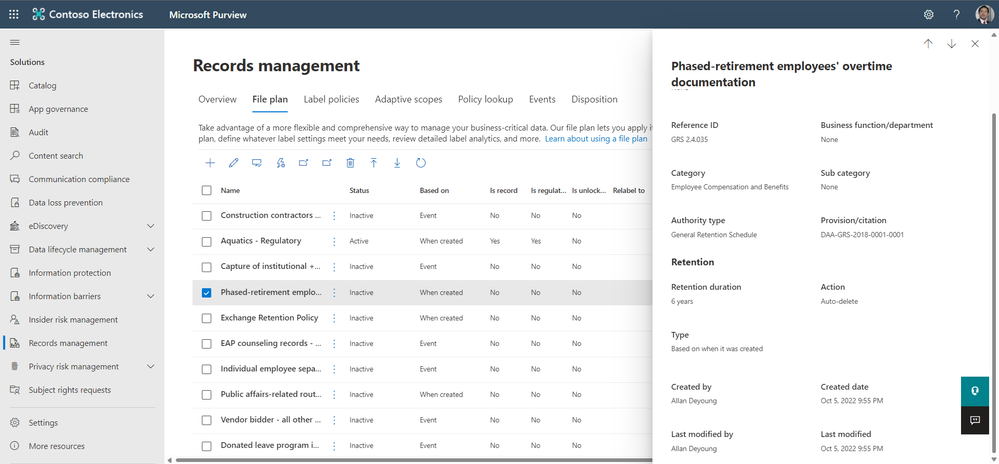Go to previous item with up arrow
Image resolution: width=999 pixels, height=464 pixels.
(928, 44)
